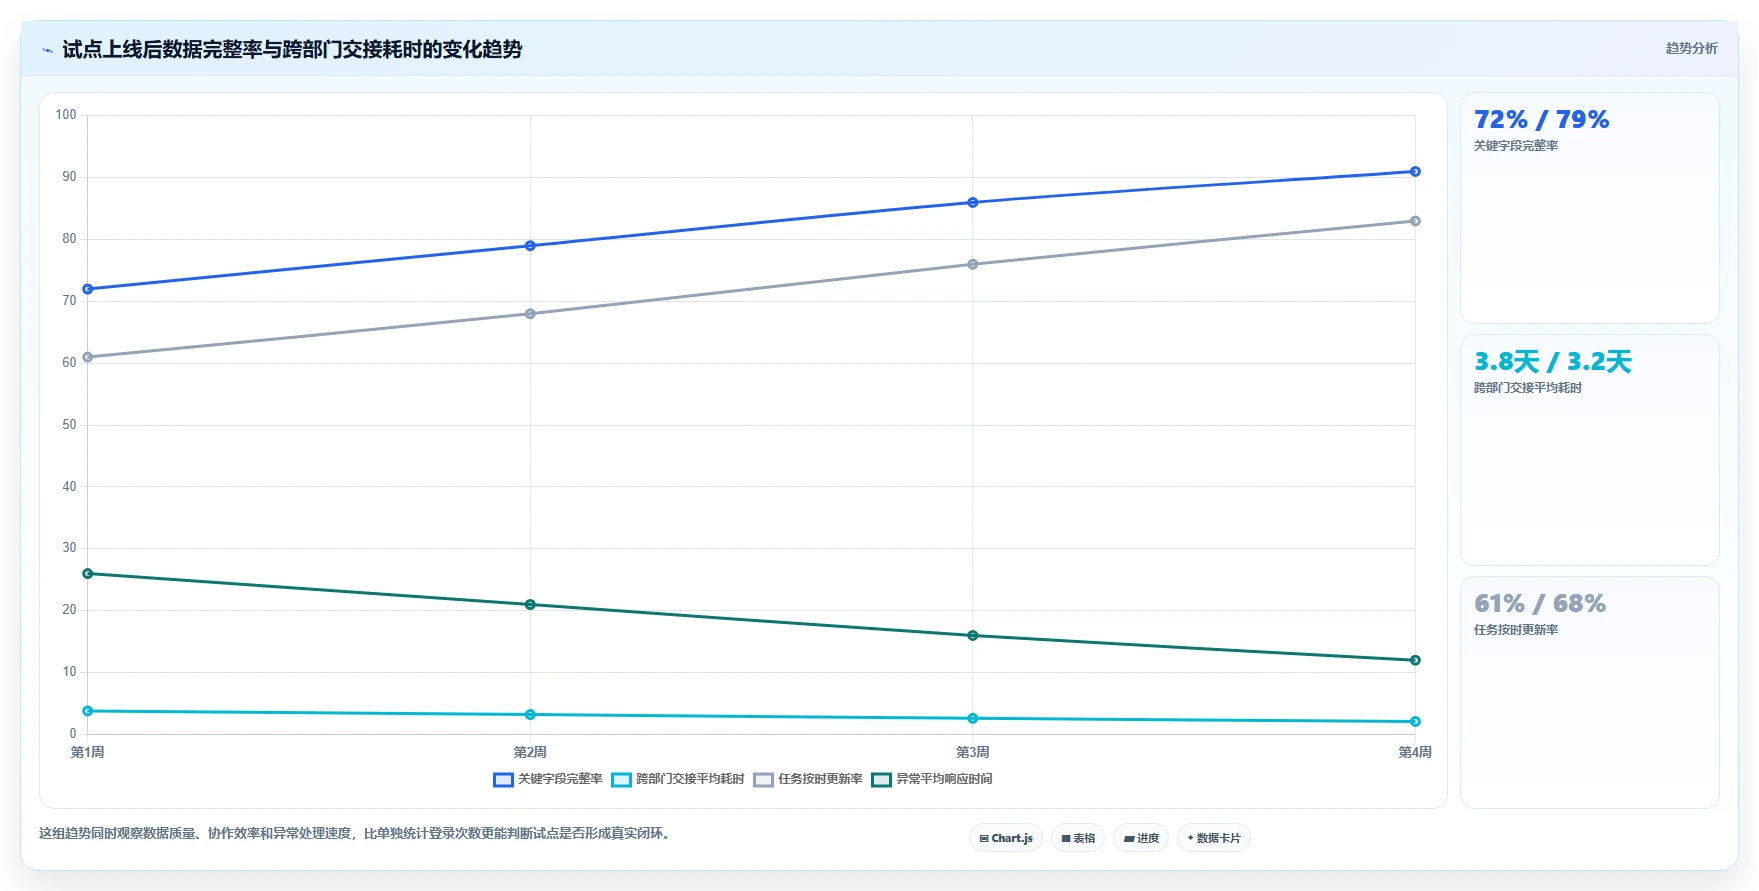This screenshot has height=891, width=1759.
Task: Click the gray data point at 第3周
Action: click(x=973, y=265)
